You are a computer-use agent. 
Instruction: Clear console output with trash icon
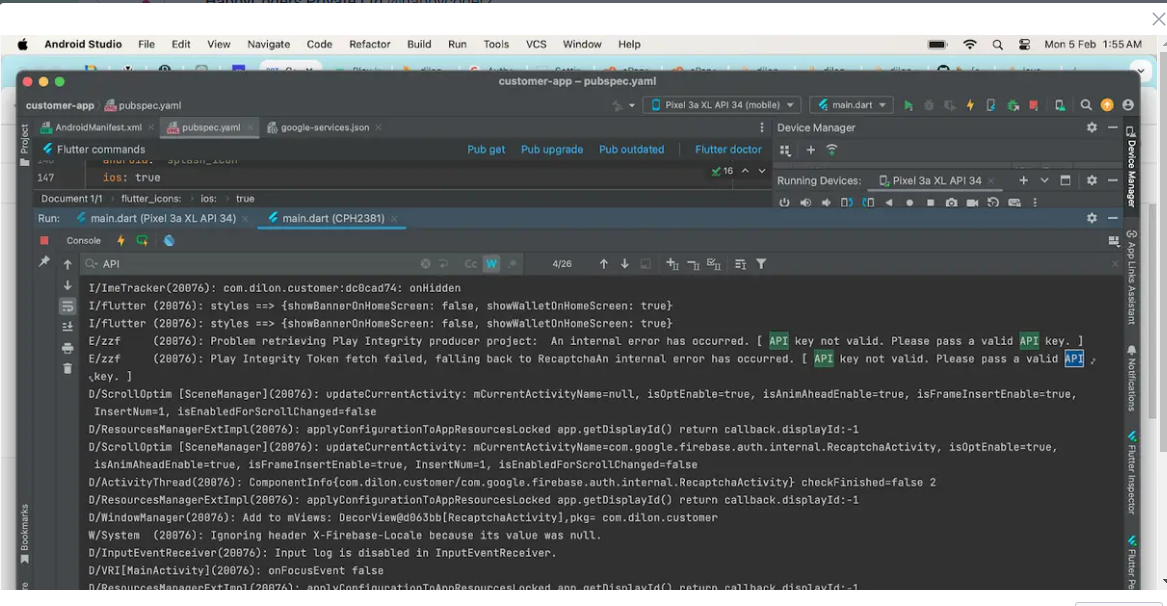click(68, 369)
